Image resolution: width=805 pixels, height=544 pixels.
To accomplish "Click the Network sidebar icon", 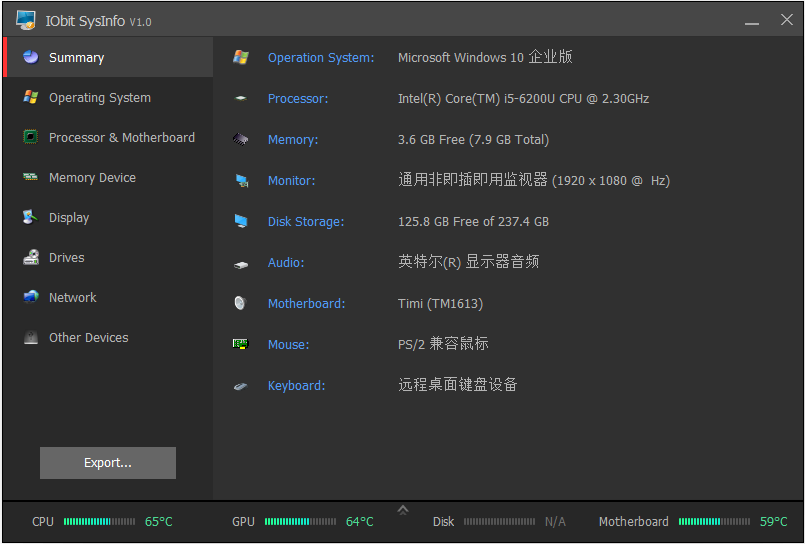I will (x=31, y=297).
